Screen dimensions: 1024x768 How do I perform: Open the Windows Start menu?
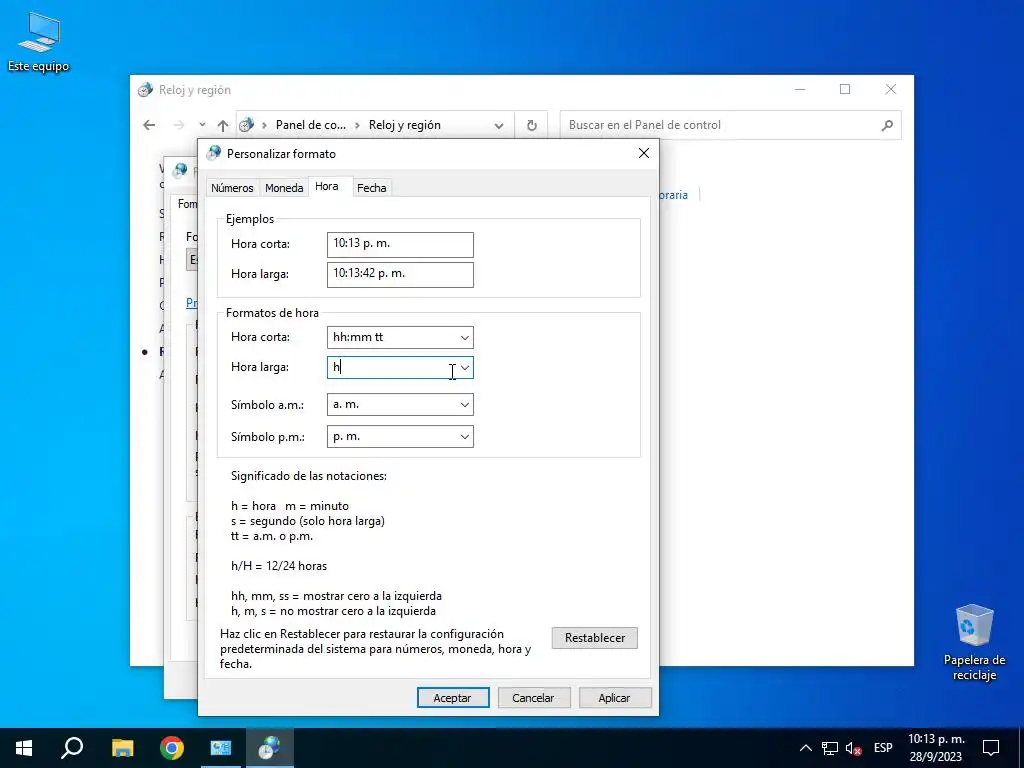coord(24,748)
